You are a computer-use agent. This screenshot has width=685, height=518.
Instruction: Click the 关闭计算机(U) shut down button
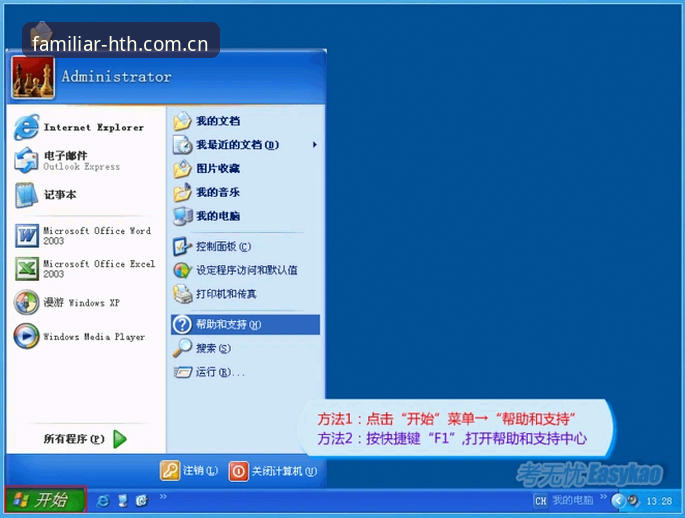pyautogui.click(x=273, y=471)
